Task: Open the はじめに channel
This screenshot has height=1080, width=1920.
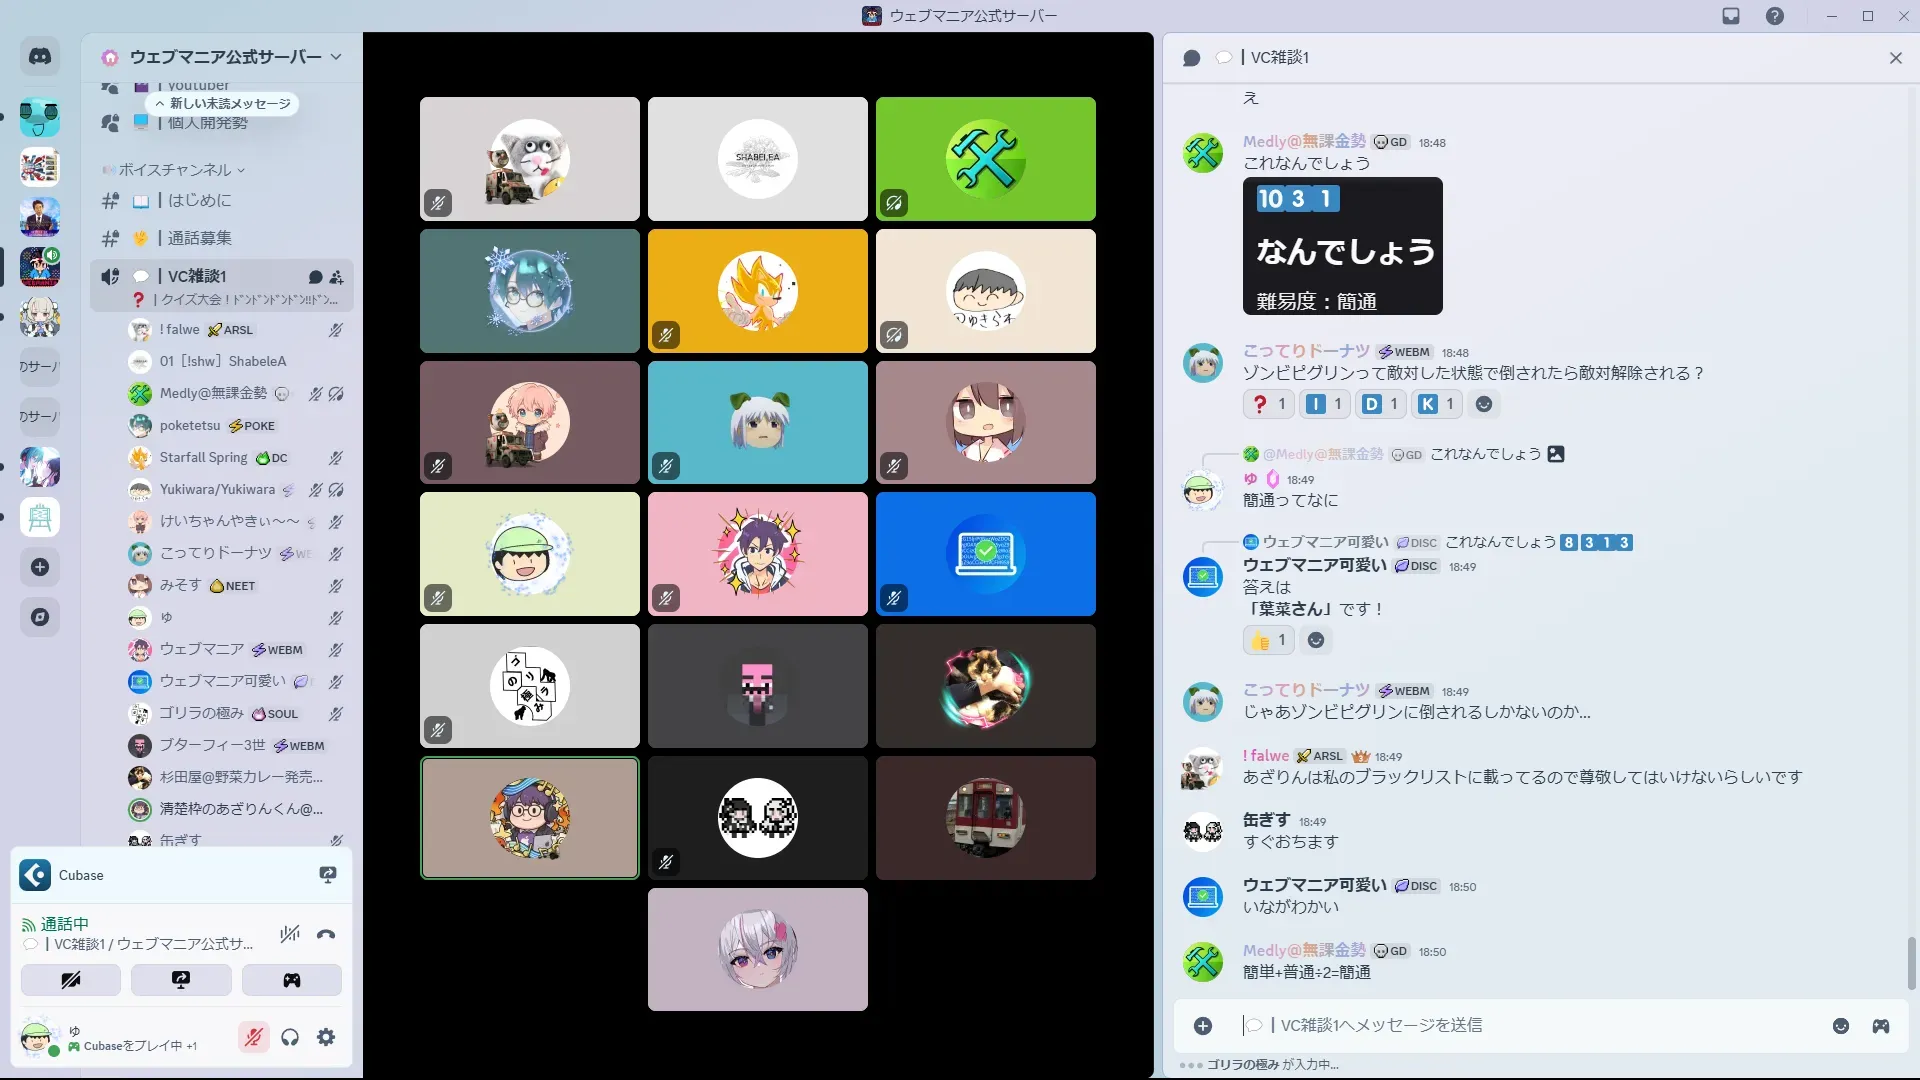Action: coord(199,201)
